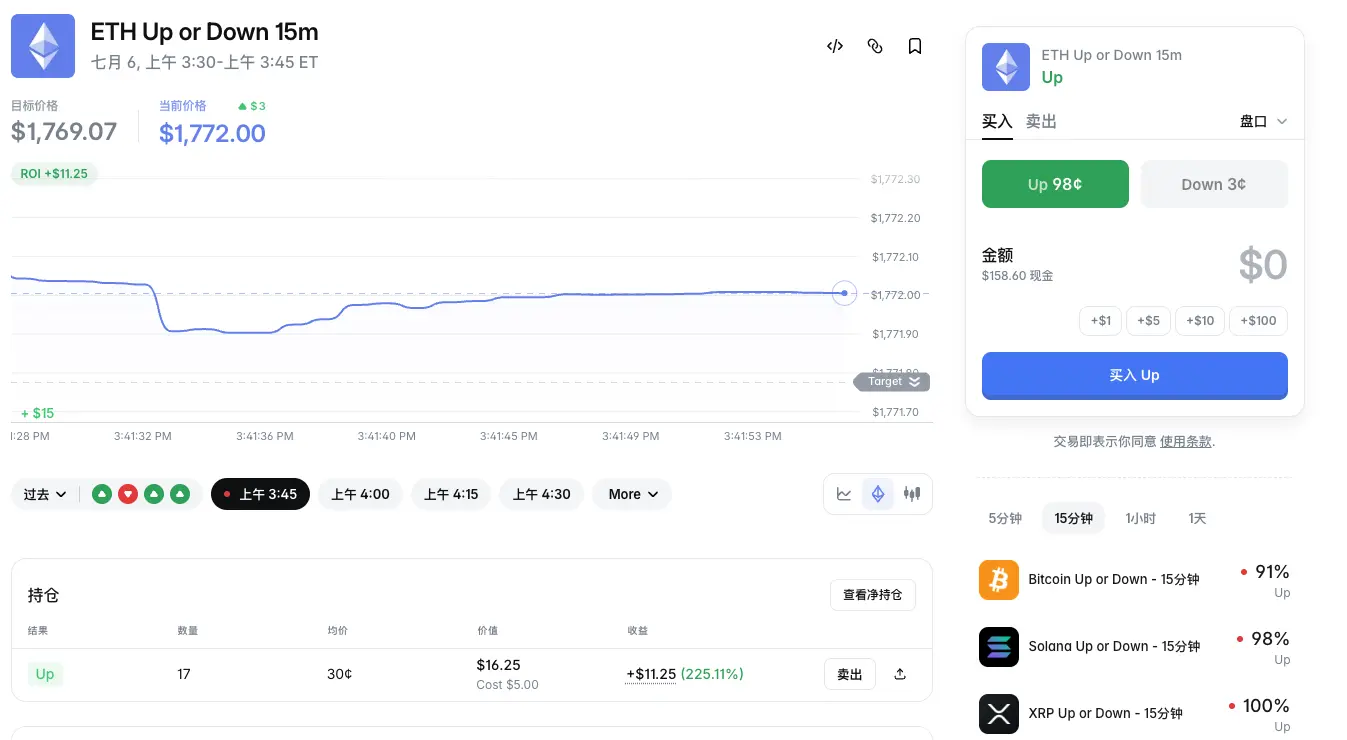Select the Down 3¢ outcome
Viewport: 1347px width, 740px height.
[x=1214, y=184]
